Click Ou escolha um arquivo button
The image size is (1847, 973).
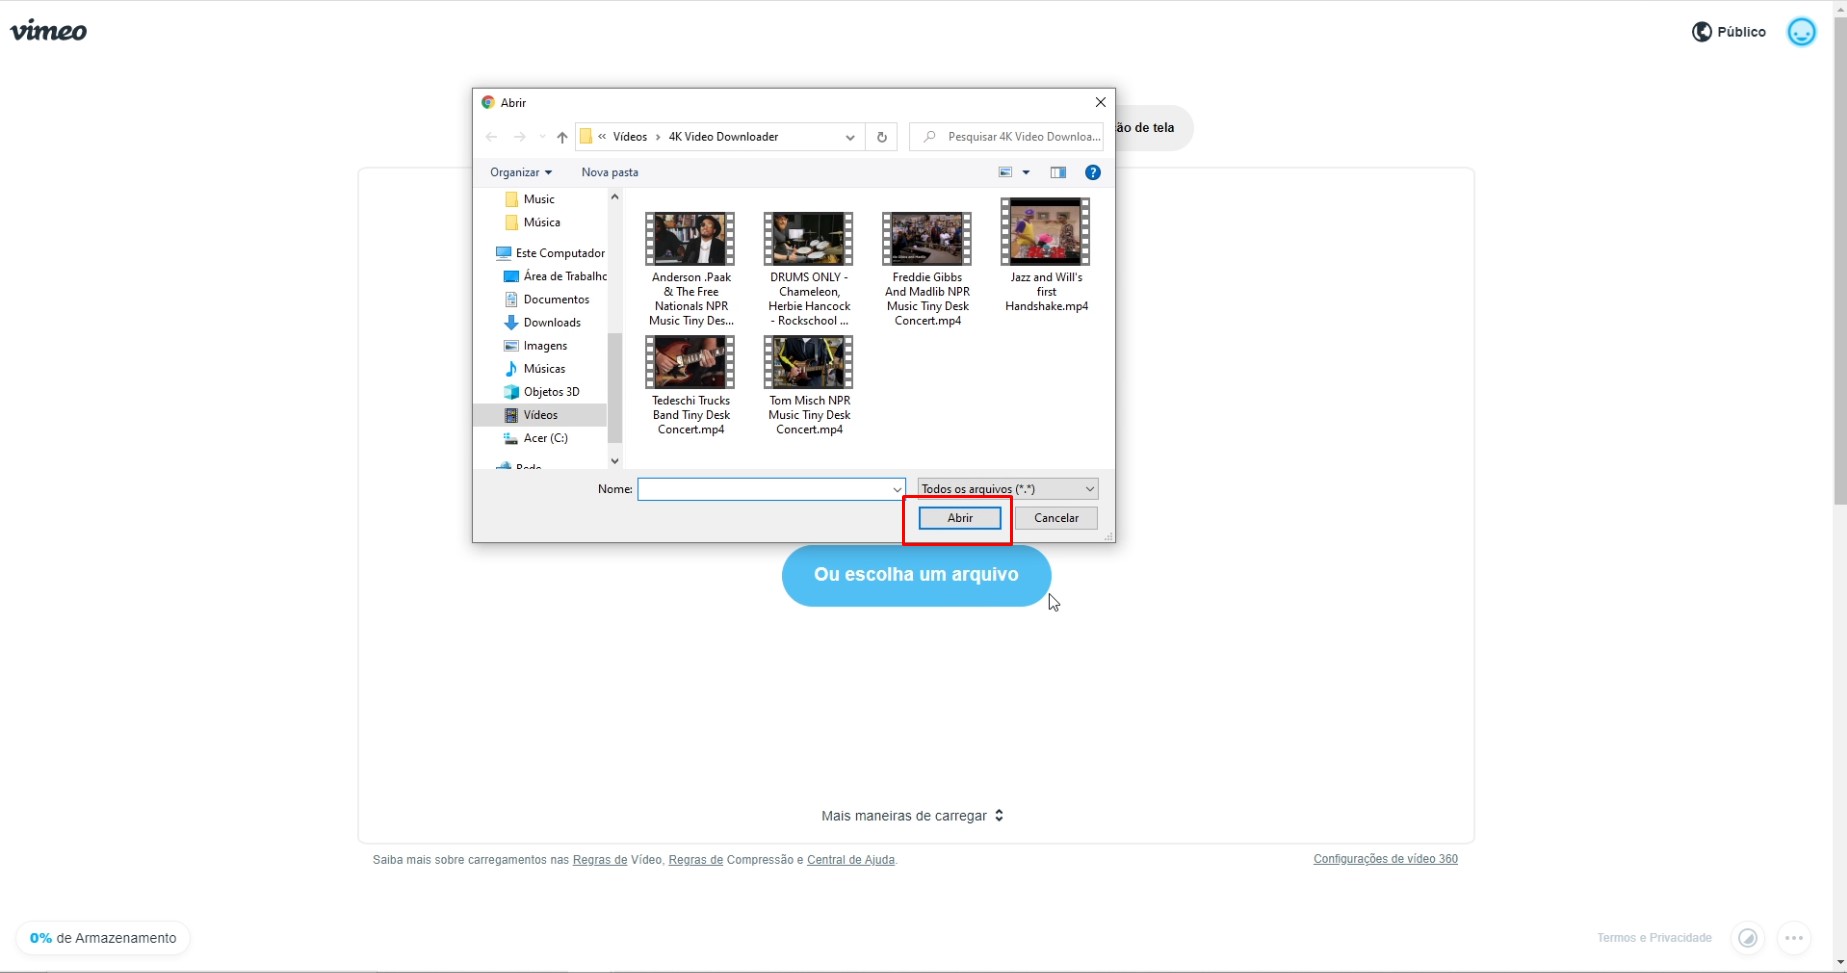(916, 575)
